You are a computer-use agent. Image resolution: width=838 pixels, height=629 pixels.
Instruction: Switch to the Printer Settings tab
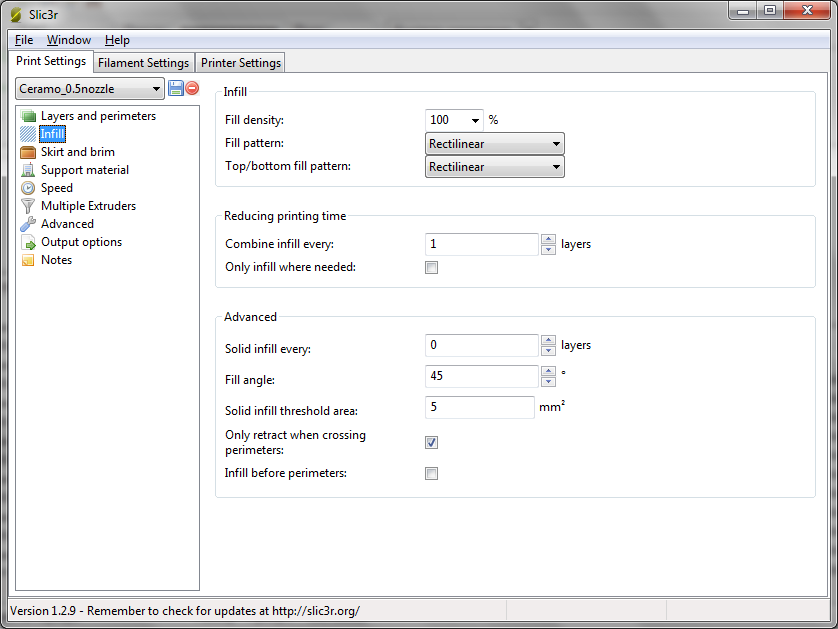[x=240, y=63]
